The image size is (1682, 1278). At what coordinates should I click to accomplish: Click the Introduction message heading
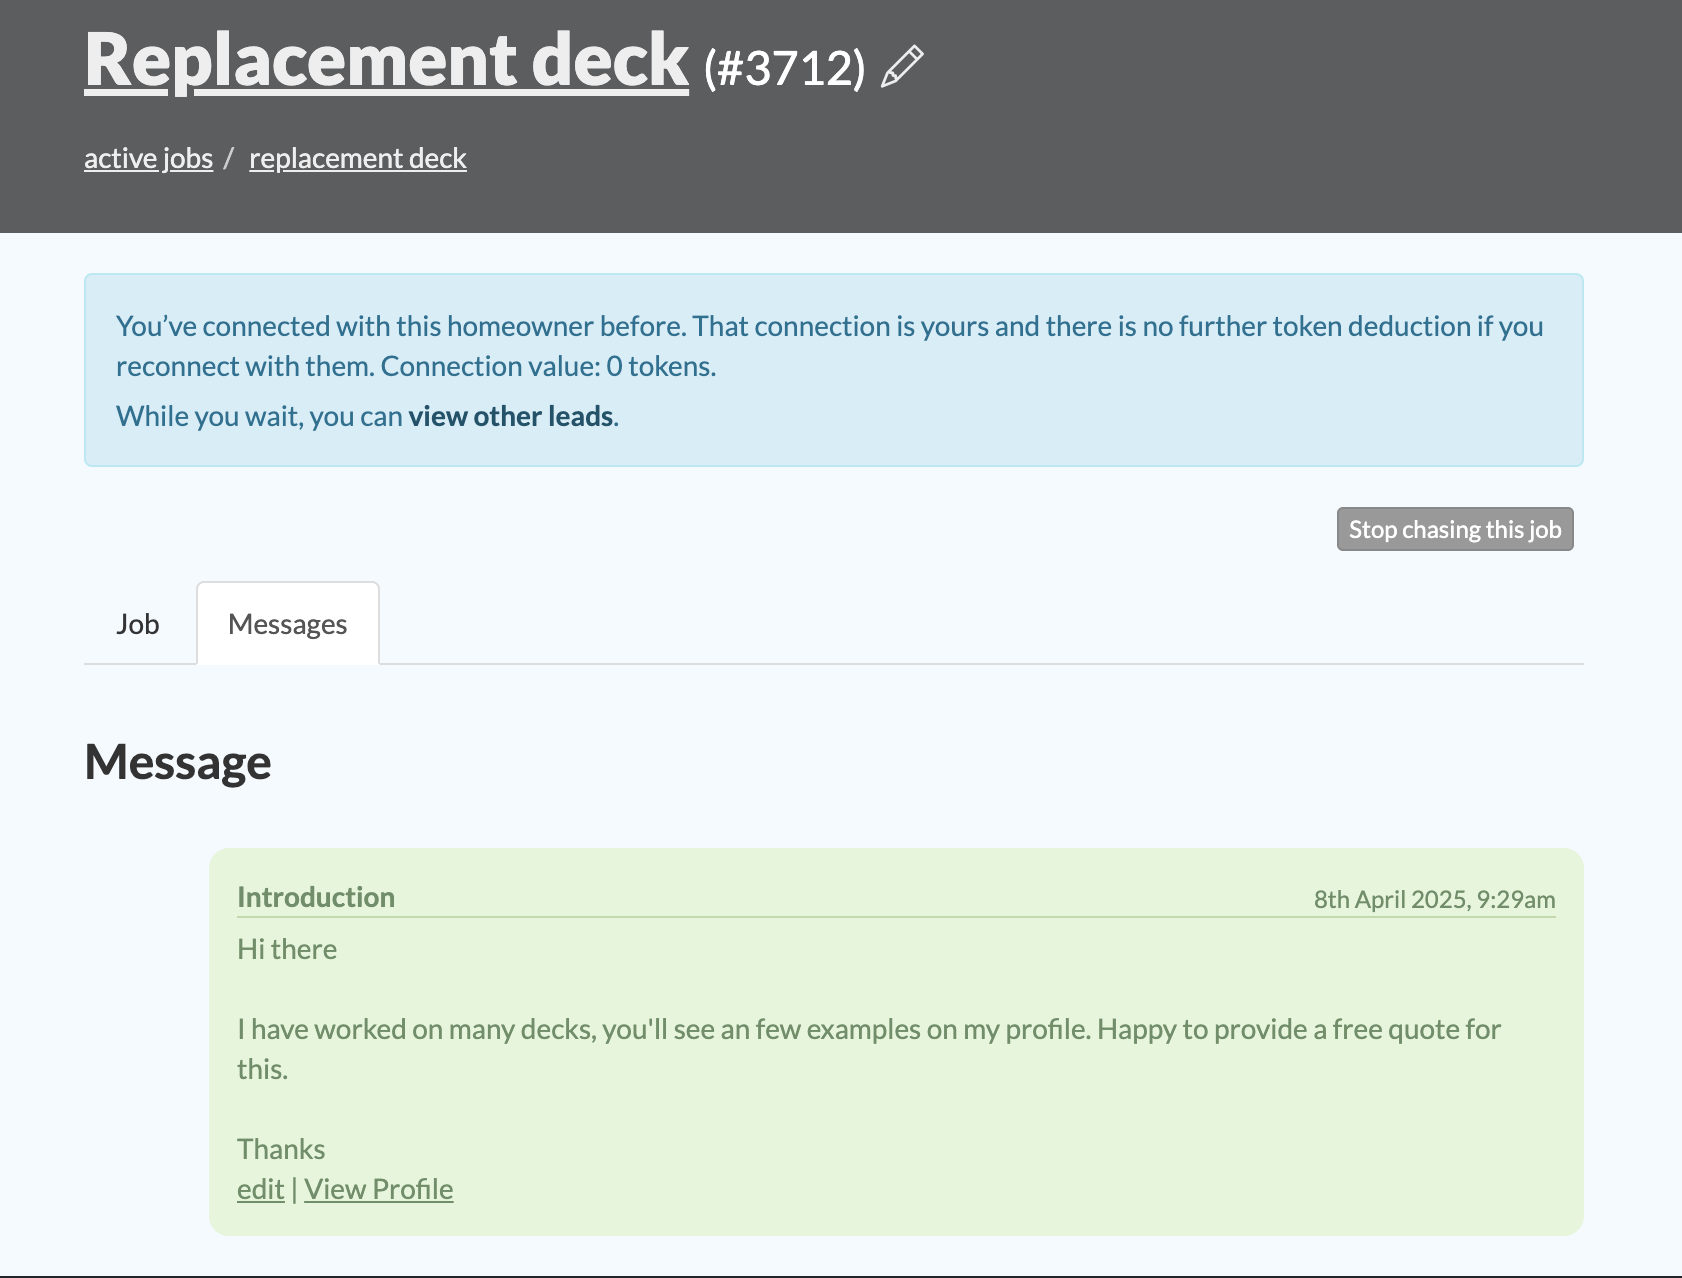tap(316, 897)
